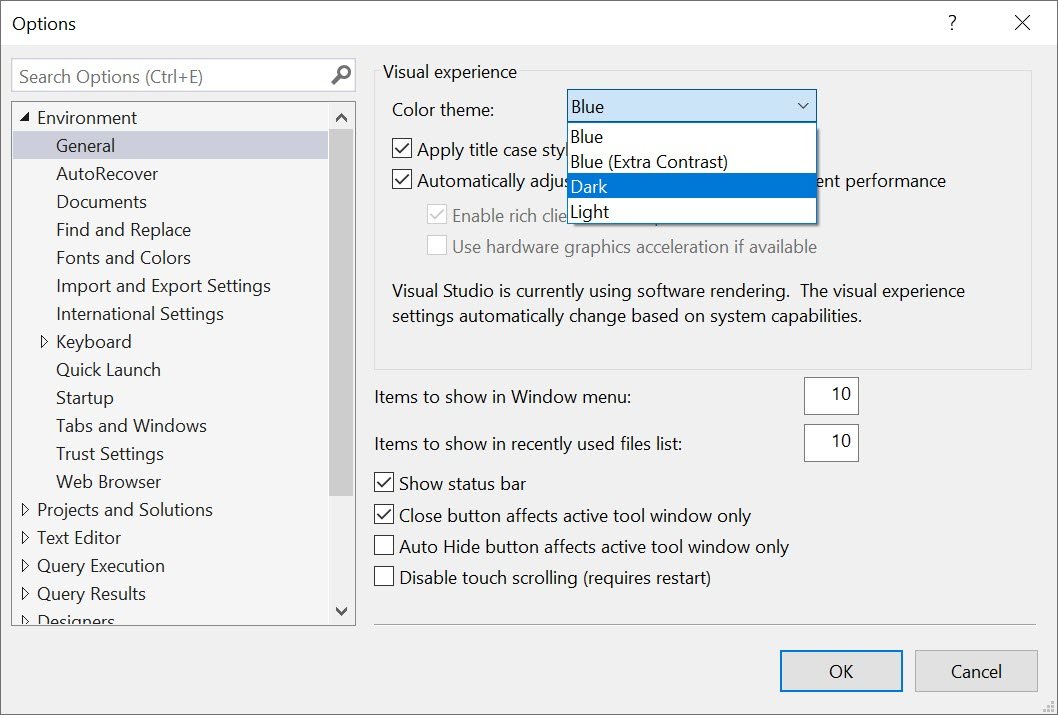Select Keyboard tree item
Viewport: 1058px width, 715px height.
coord(94,342)
